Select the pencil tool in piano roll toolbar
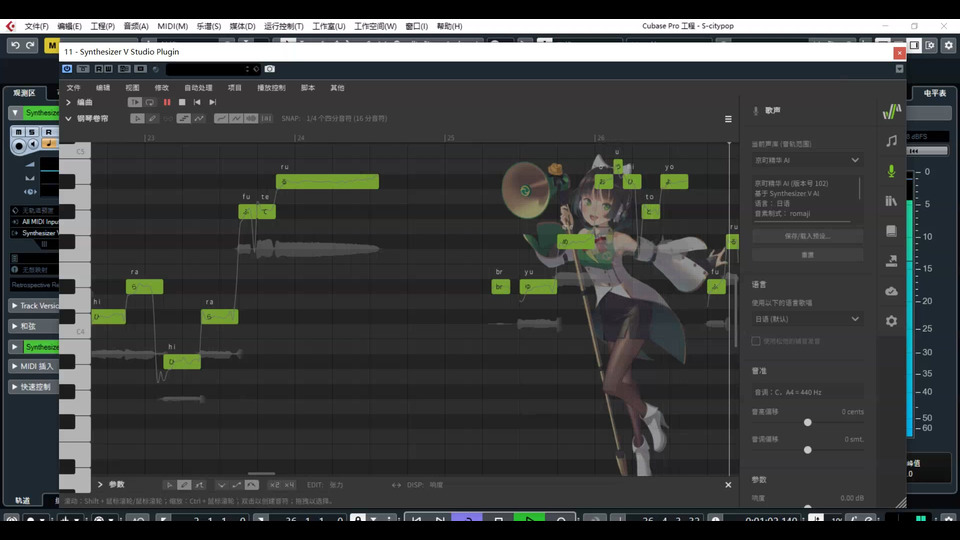This screenshot has width=960, height=540. [153, 118]
